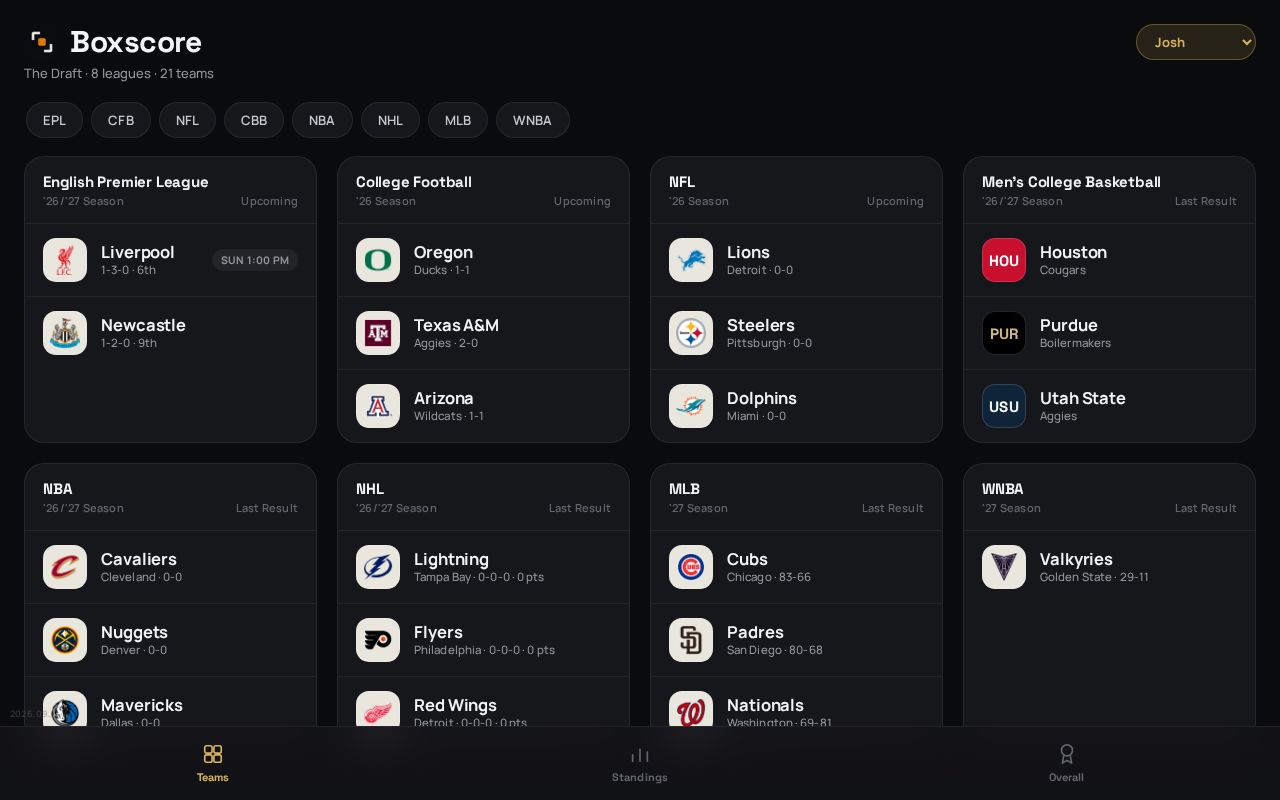The height and width of the screenshot is (800, 1280).
Task: Click the Steelers team name
Action: pyautogui.click(x=761, y=325)
